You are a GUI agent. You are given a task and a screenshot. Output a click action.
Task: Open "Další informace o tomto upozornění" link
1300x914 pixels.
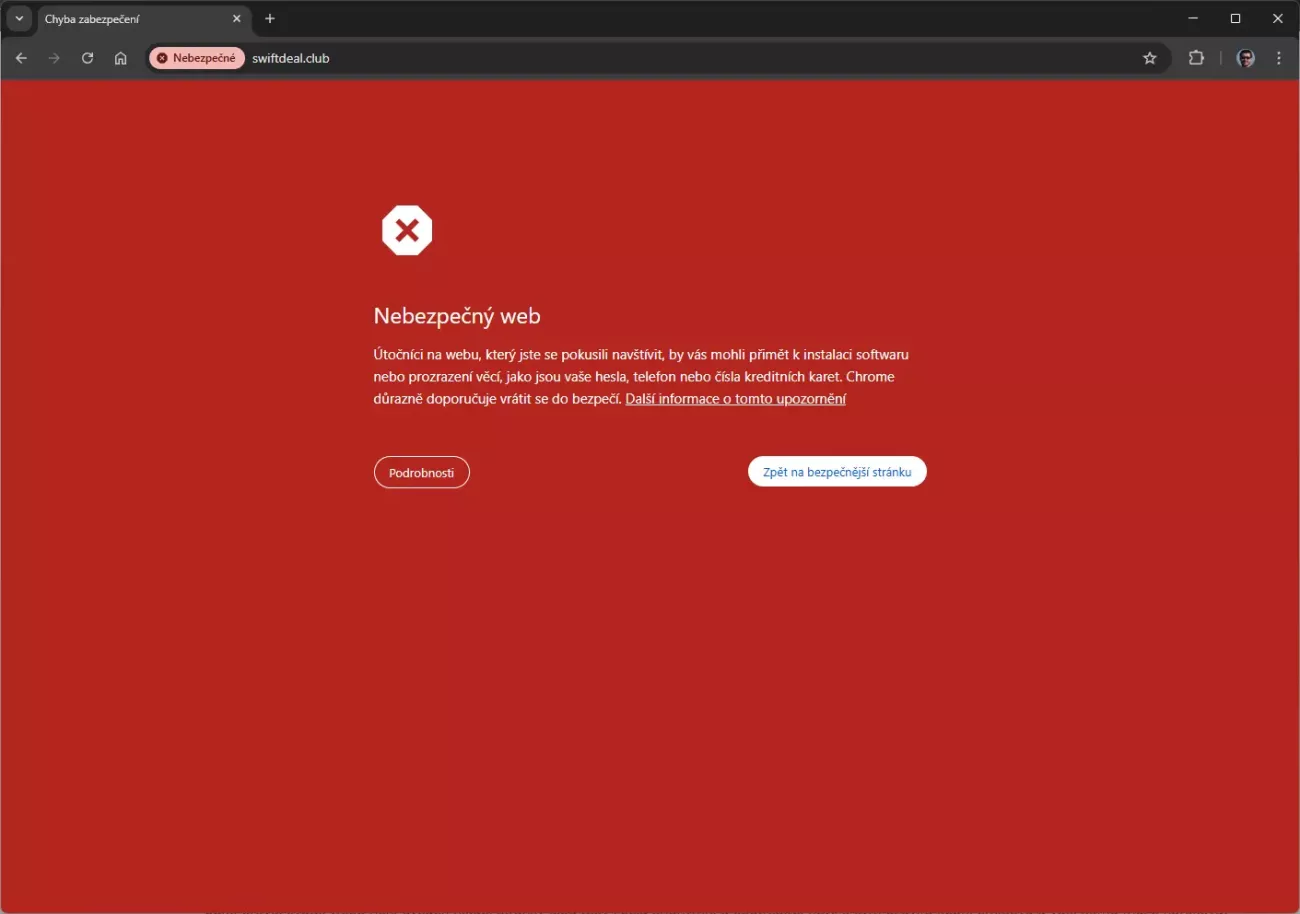pos(735,399)
